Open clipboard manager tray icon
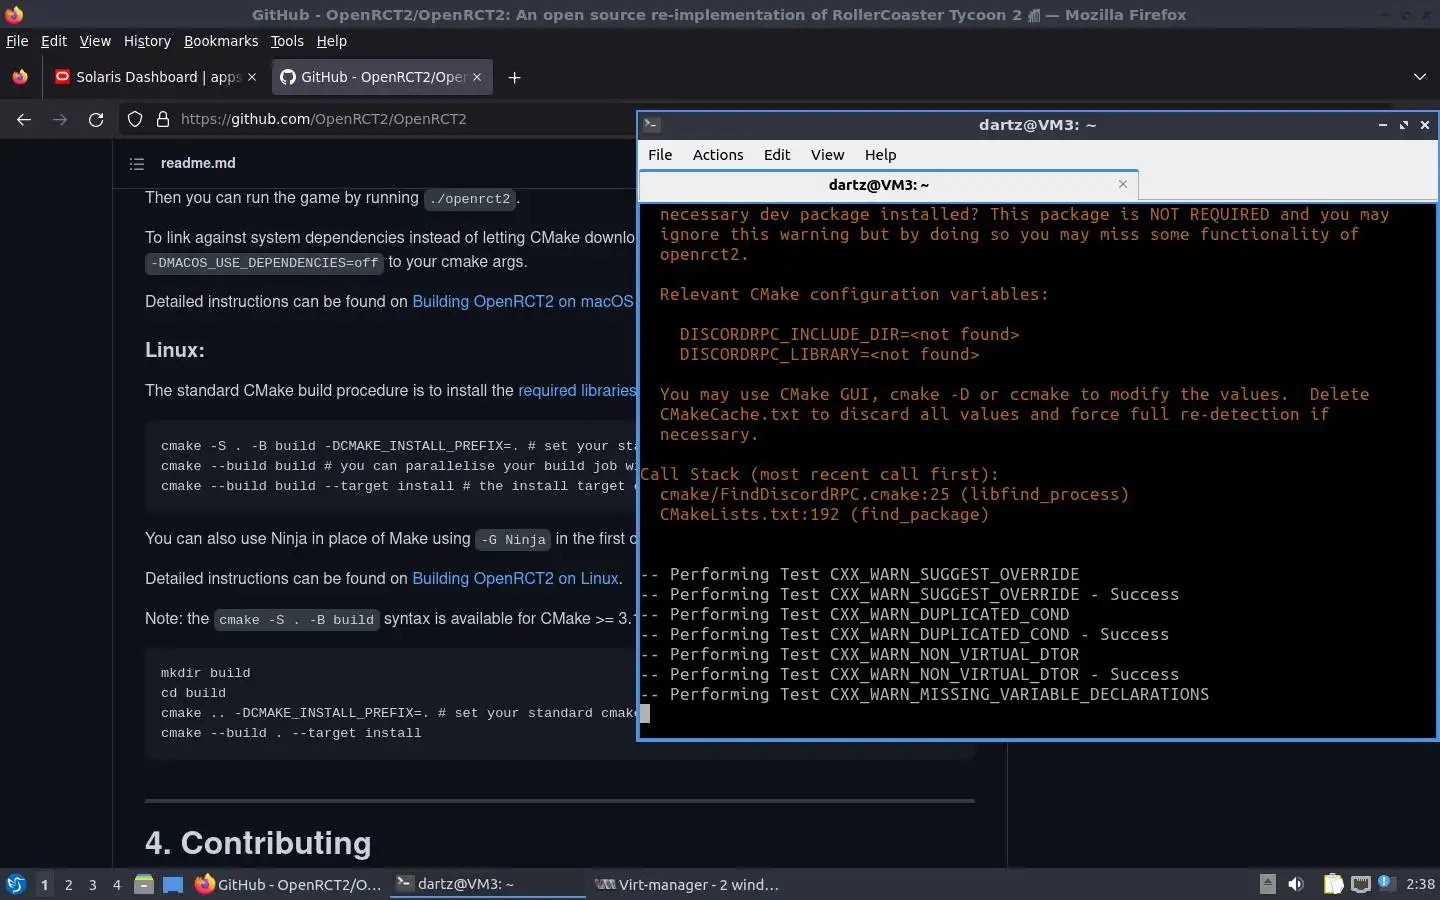This screenshot has width=1440, height=900. point(1333,884)
